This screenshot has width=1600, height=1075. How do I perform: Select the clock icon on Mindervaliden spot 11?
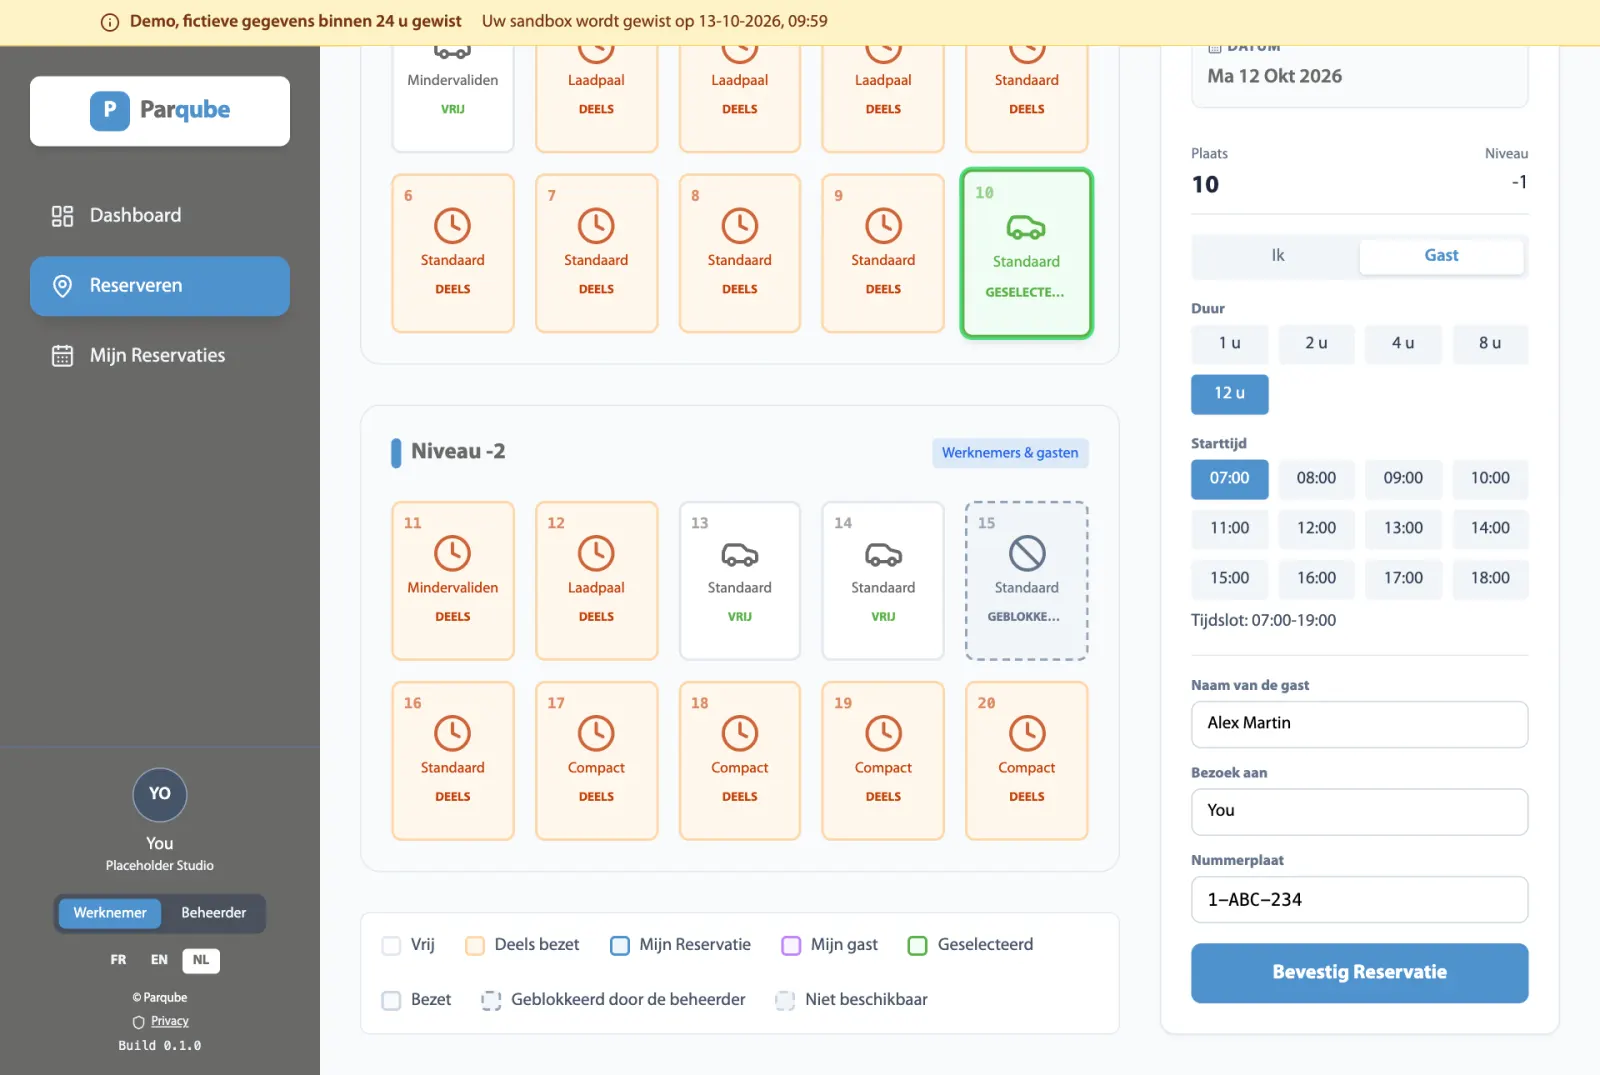click(453, 553)
